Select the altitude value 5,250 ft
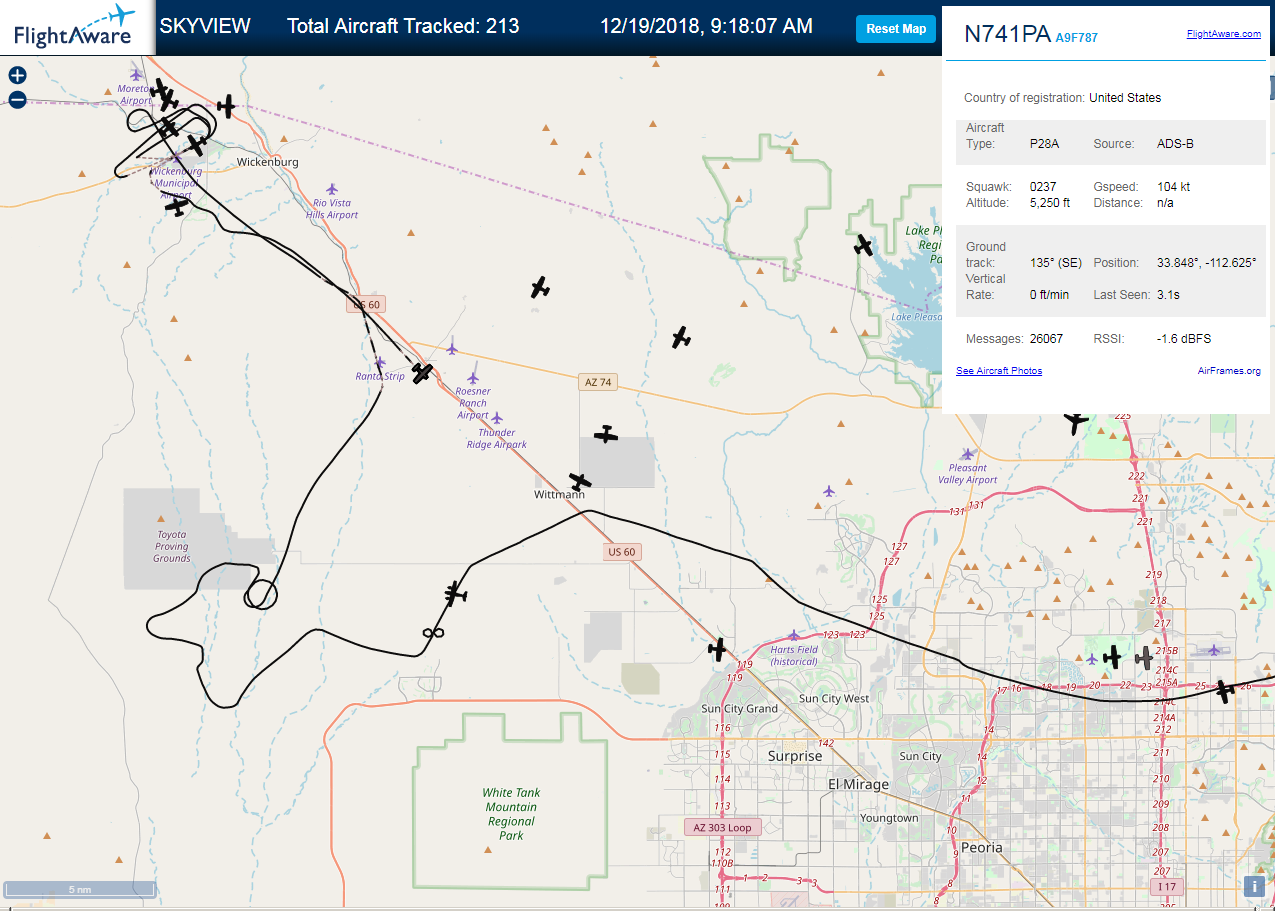This screenshot has width=1275, height=911. click(x=1050, y=203)
